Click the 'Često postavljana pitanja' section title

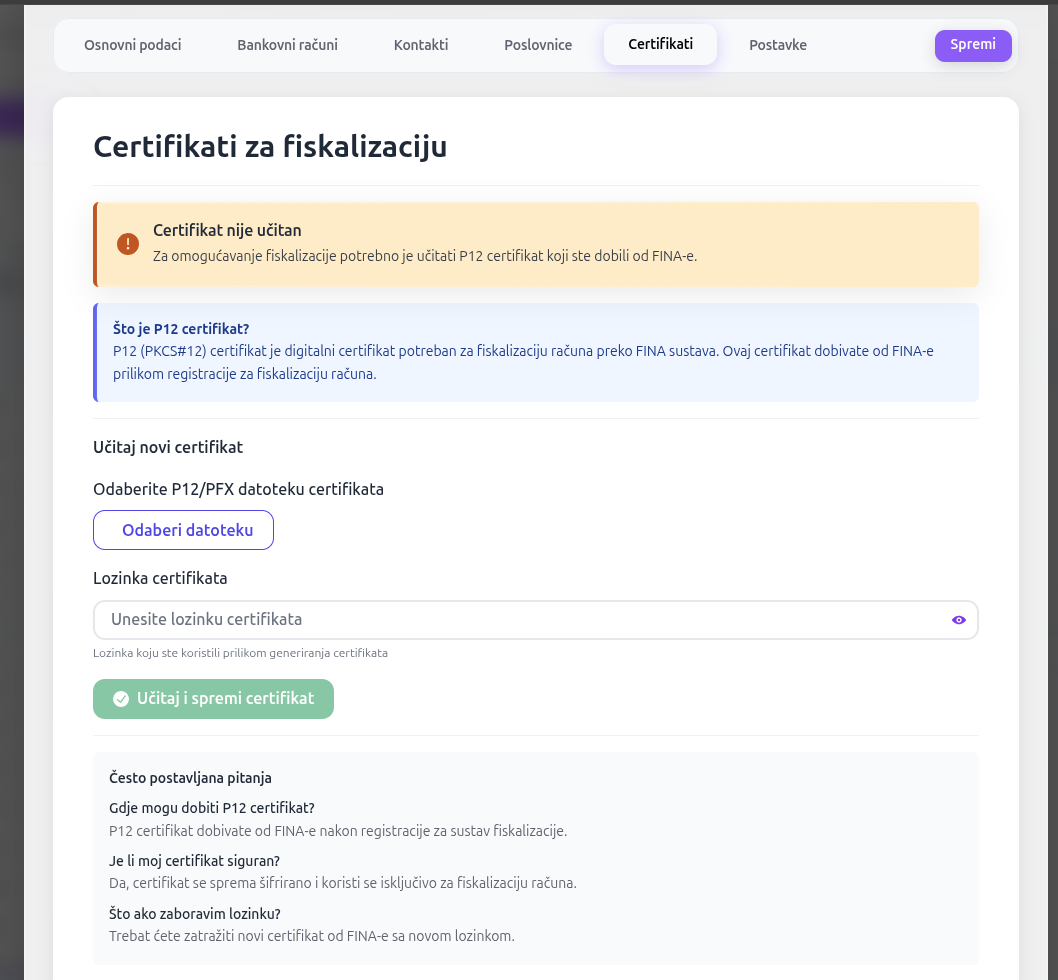[190, 778]
